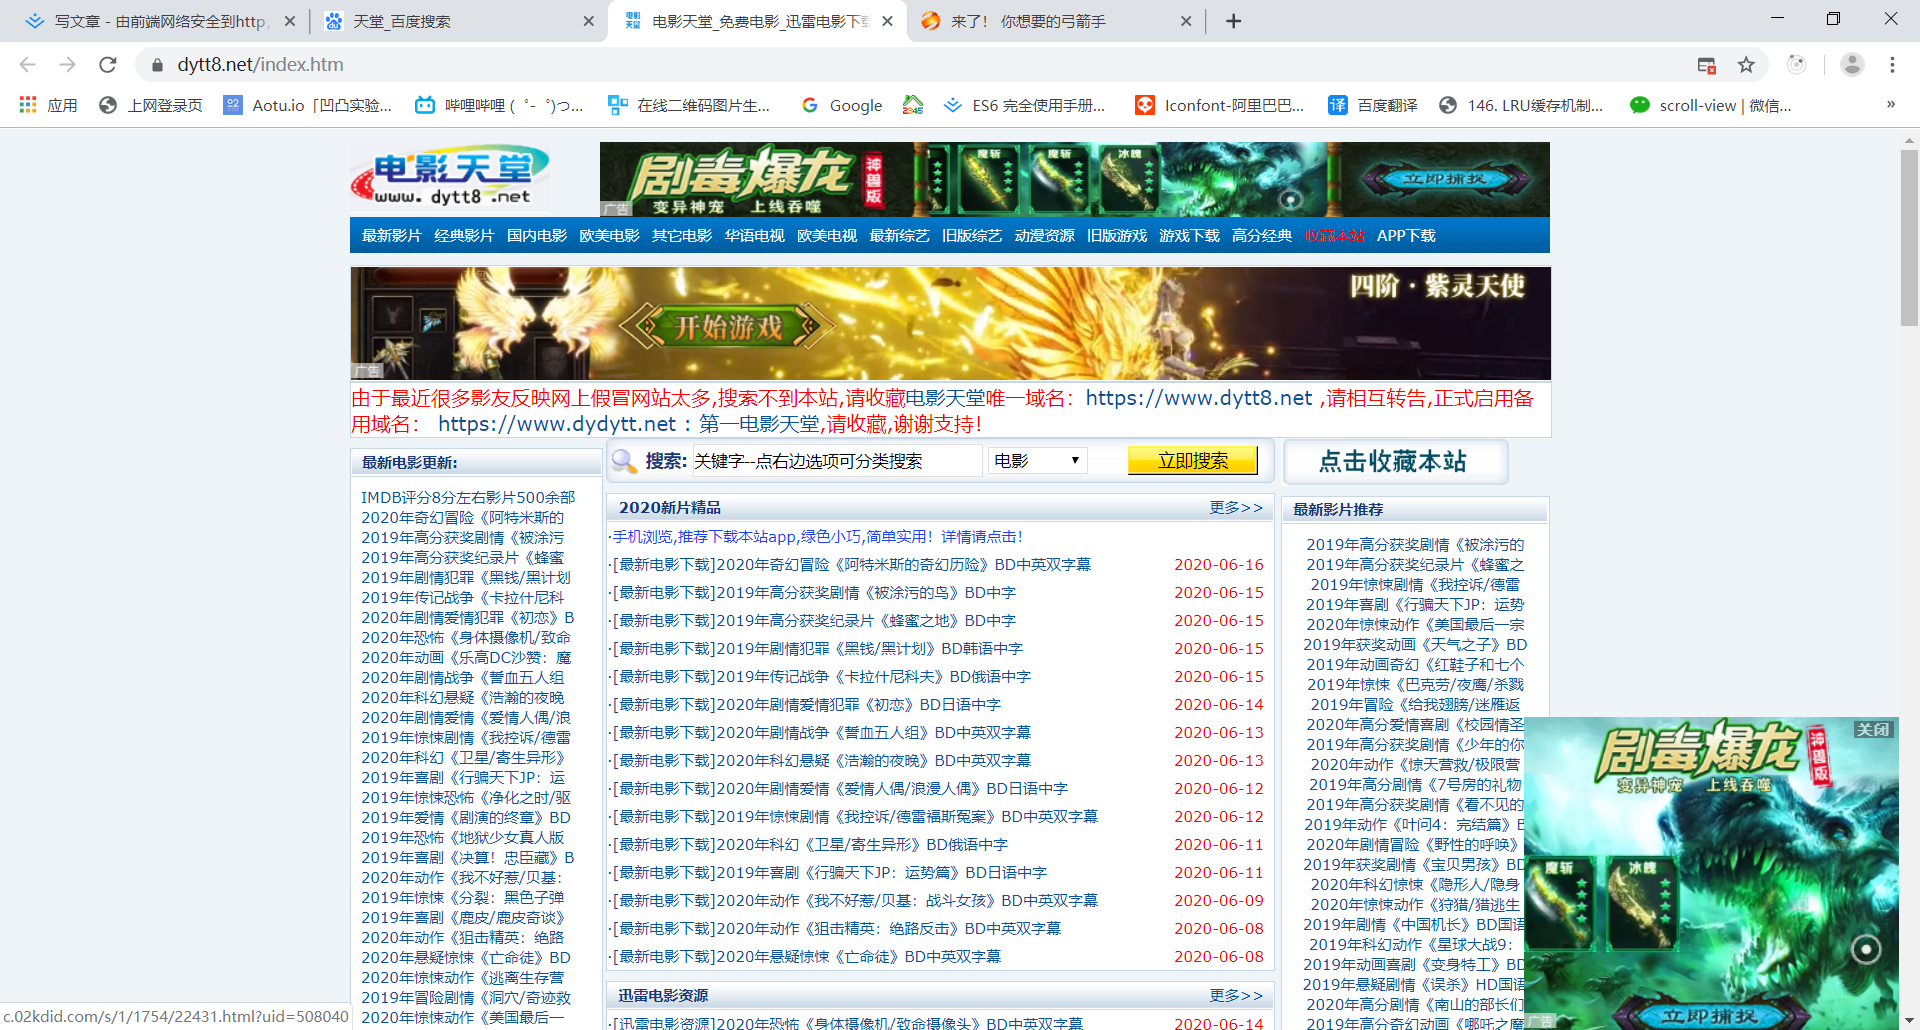Click the 立即搜索 search button
The width and height of the screenshot is (1920, 1030).
tap(1193, 461)
